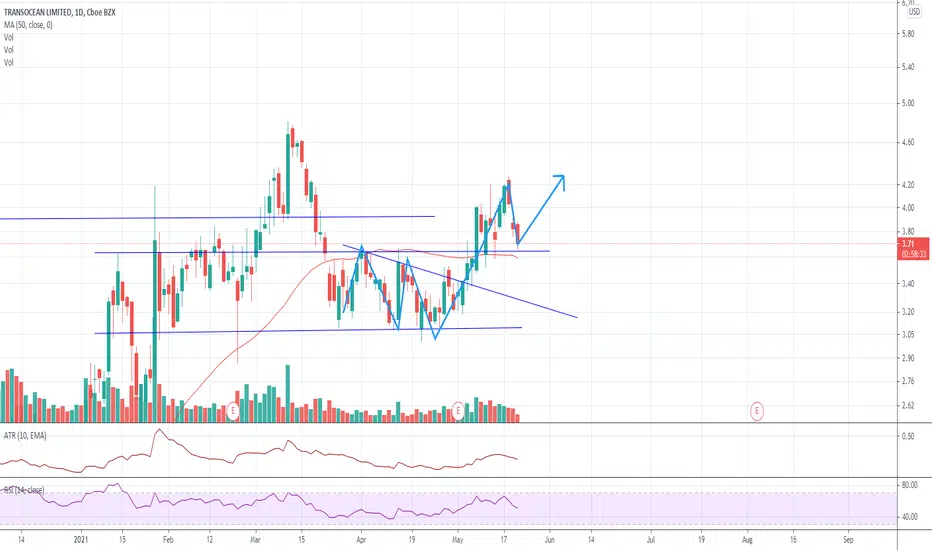Click the current price label 3.71
The width and height of the screenshot is (932, 550).
point(908,244)
